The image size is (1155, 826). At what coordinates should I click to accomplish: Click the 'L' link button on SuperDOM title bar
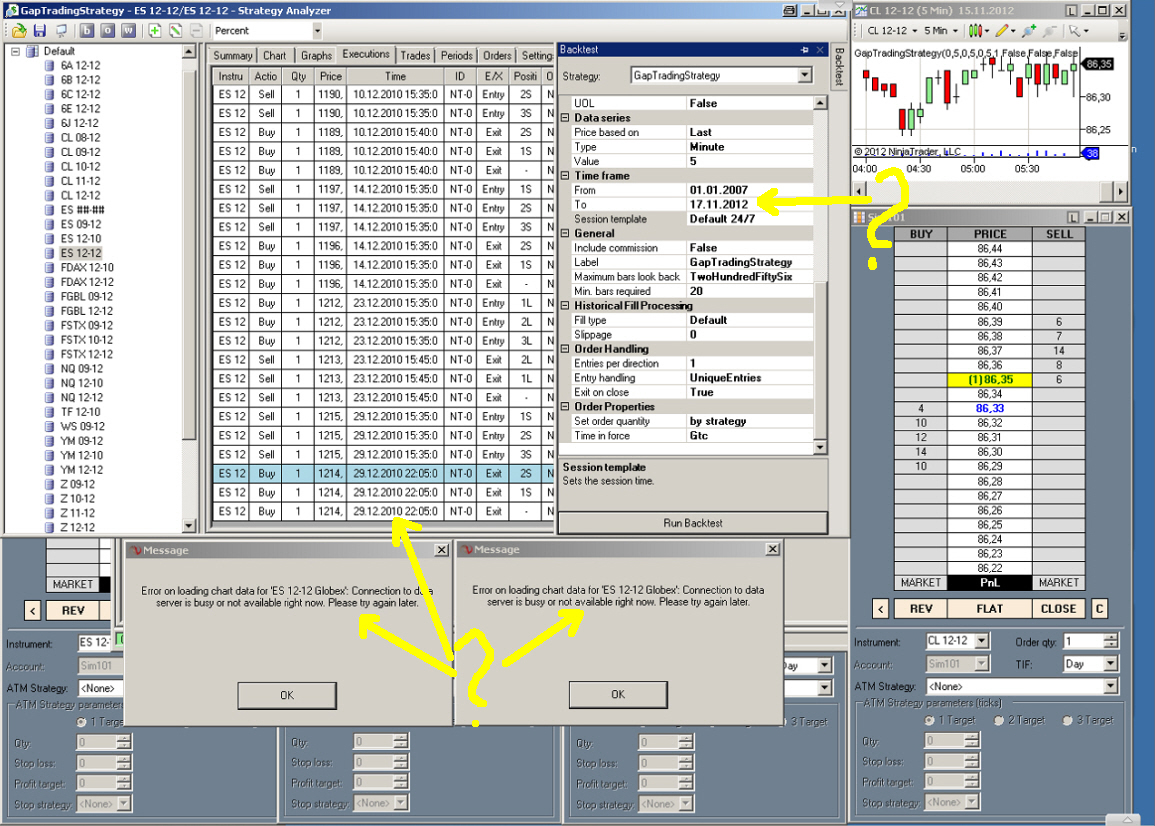[x=1072, y=217]
